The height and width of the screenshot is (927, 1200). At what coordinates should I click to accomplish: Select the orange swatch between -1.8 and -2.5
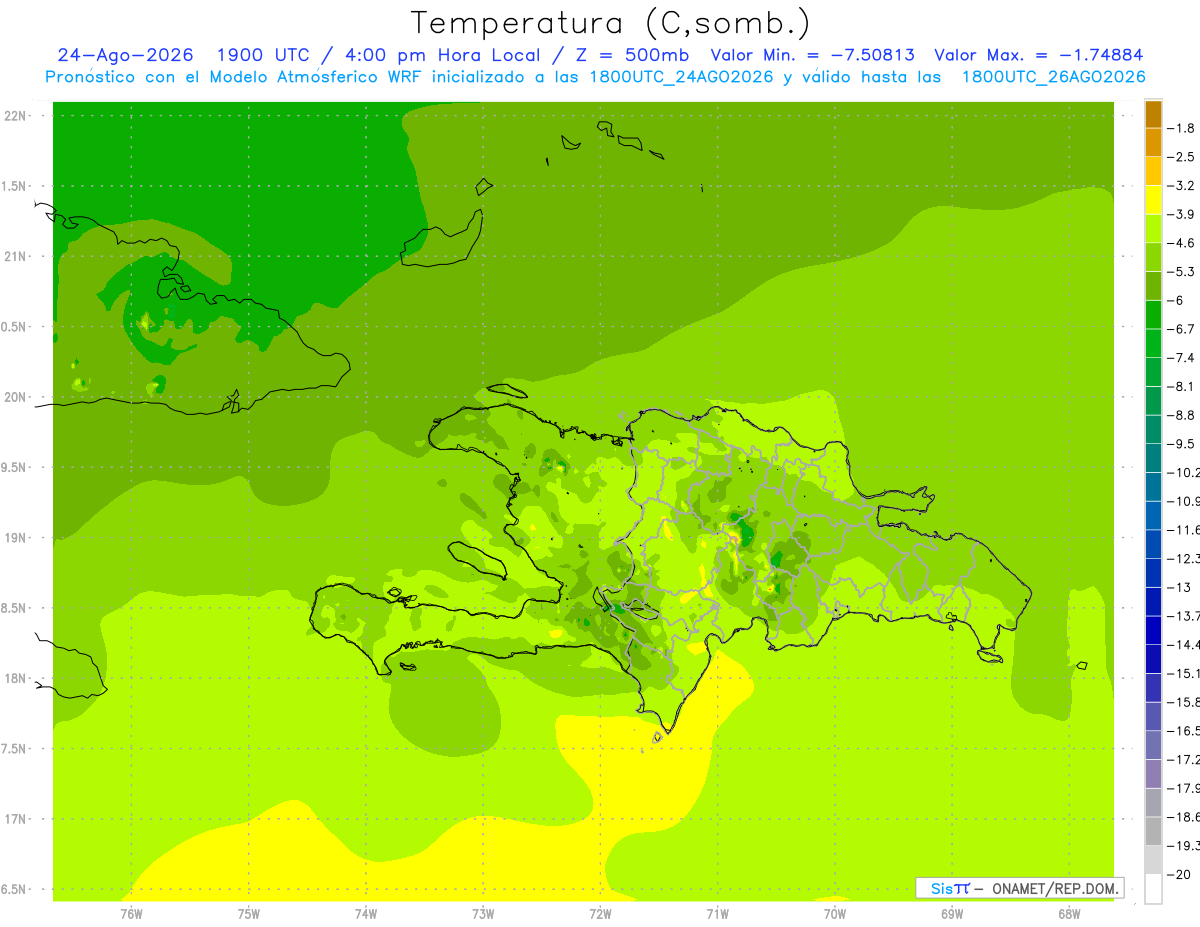[1153, 142]
